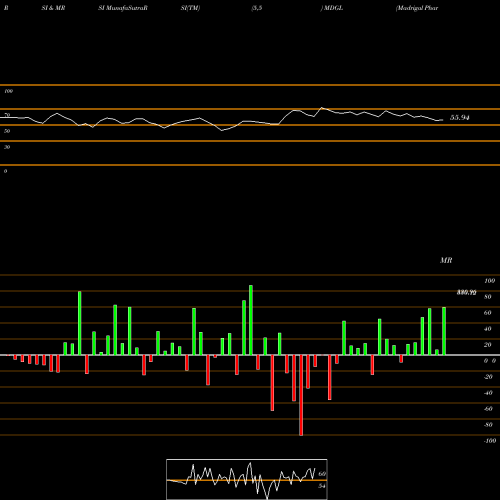This screenshot has width=500, height=500.
Task: Click the 54 label in the mini chart
Action: (322, 486)
